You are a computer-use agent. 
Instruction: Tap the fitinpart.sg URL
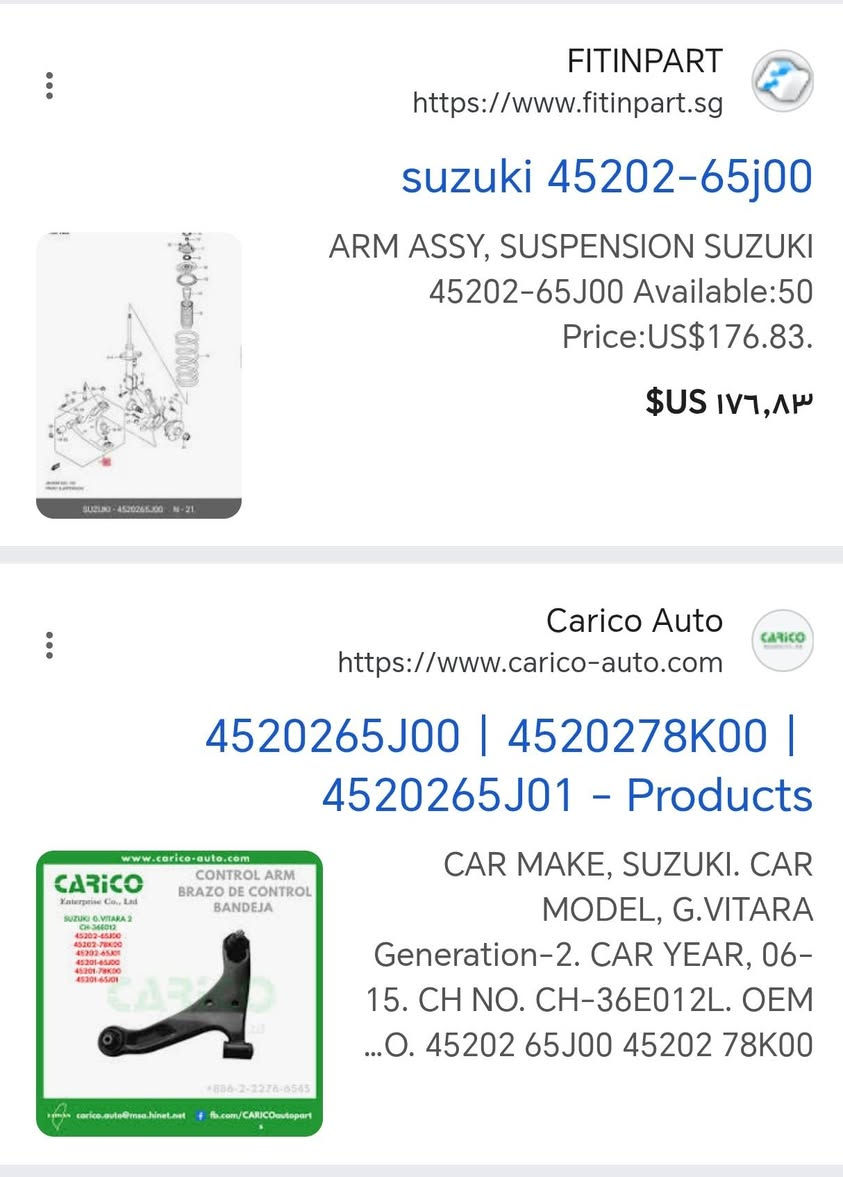(x=567, y=103)
